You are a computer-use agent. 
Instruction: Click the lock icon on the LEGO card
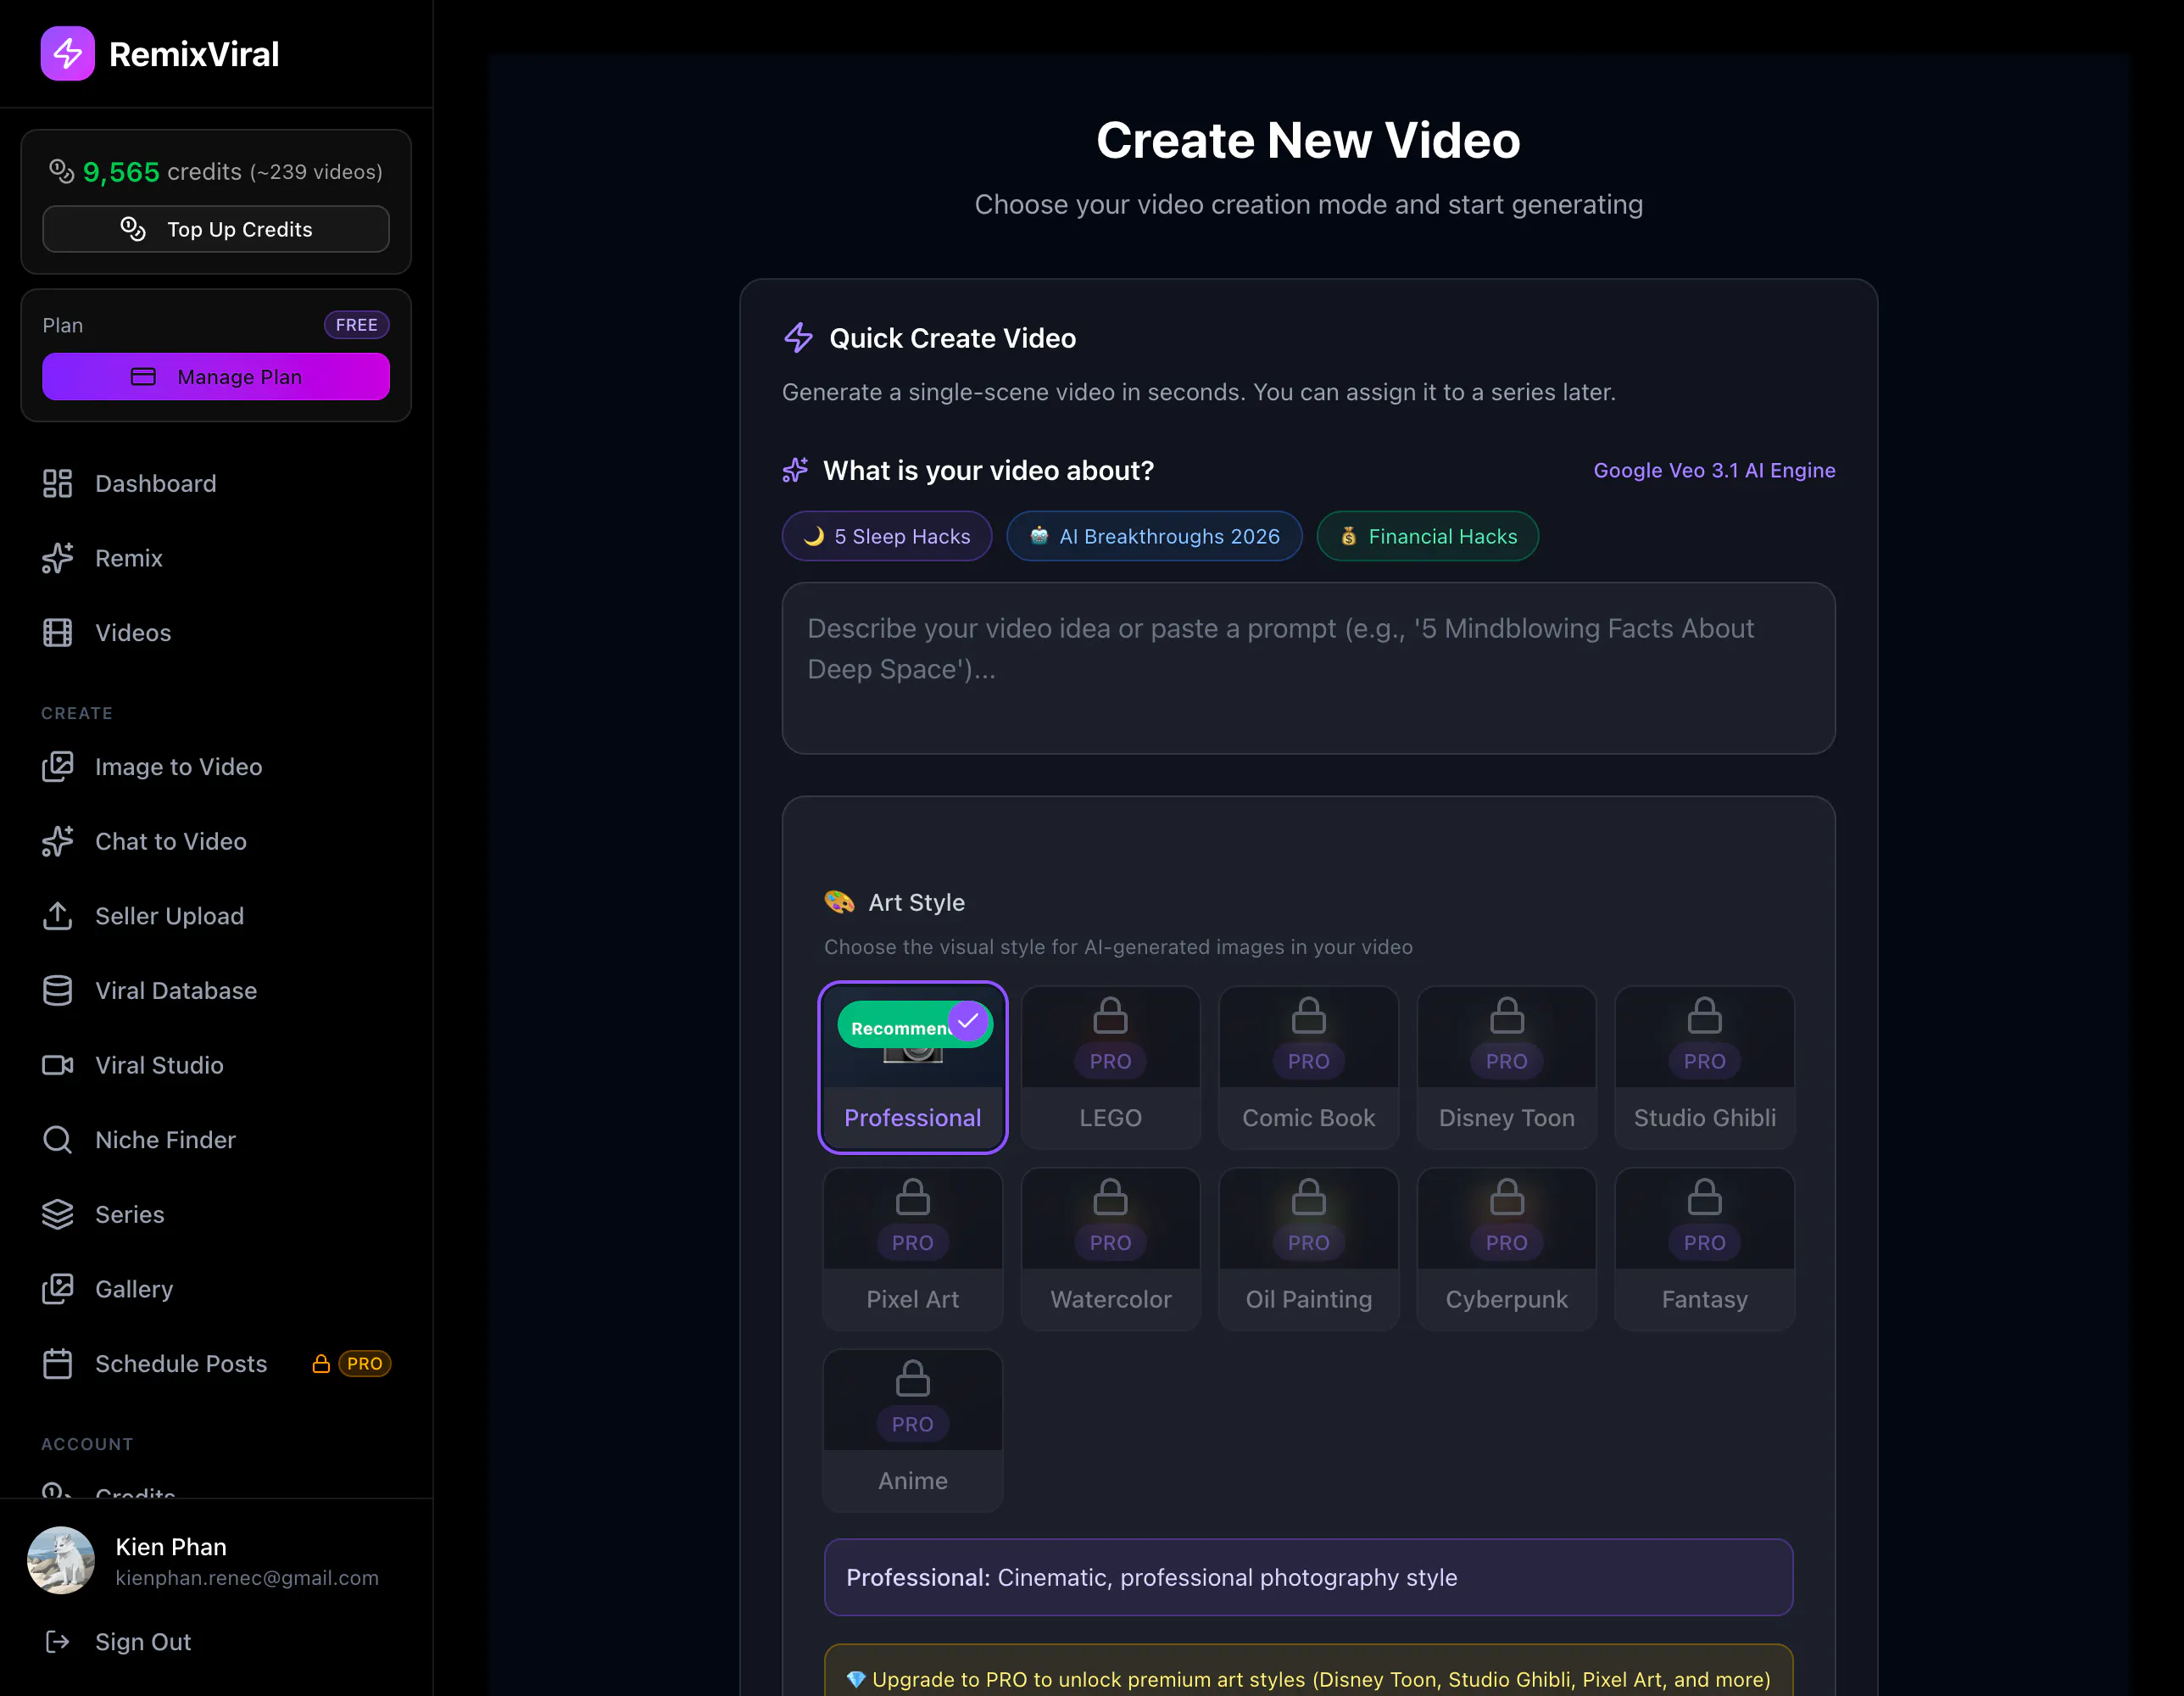[x=1110, y=1016]
